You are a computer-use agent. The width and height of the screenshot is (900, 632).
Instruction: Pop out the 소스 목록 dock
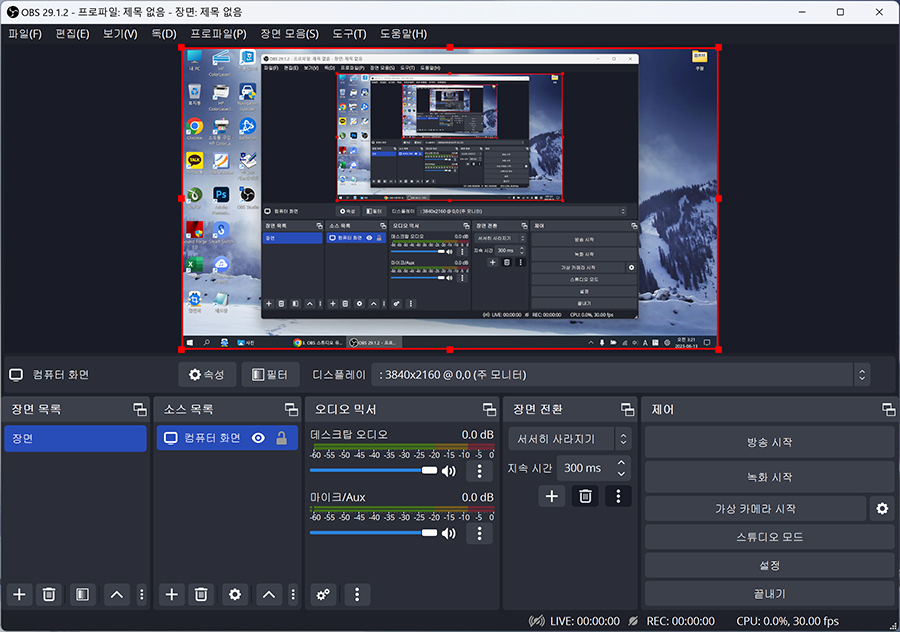click(x=292, y=409)
